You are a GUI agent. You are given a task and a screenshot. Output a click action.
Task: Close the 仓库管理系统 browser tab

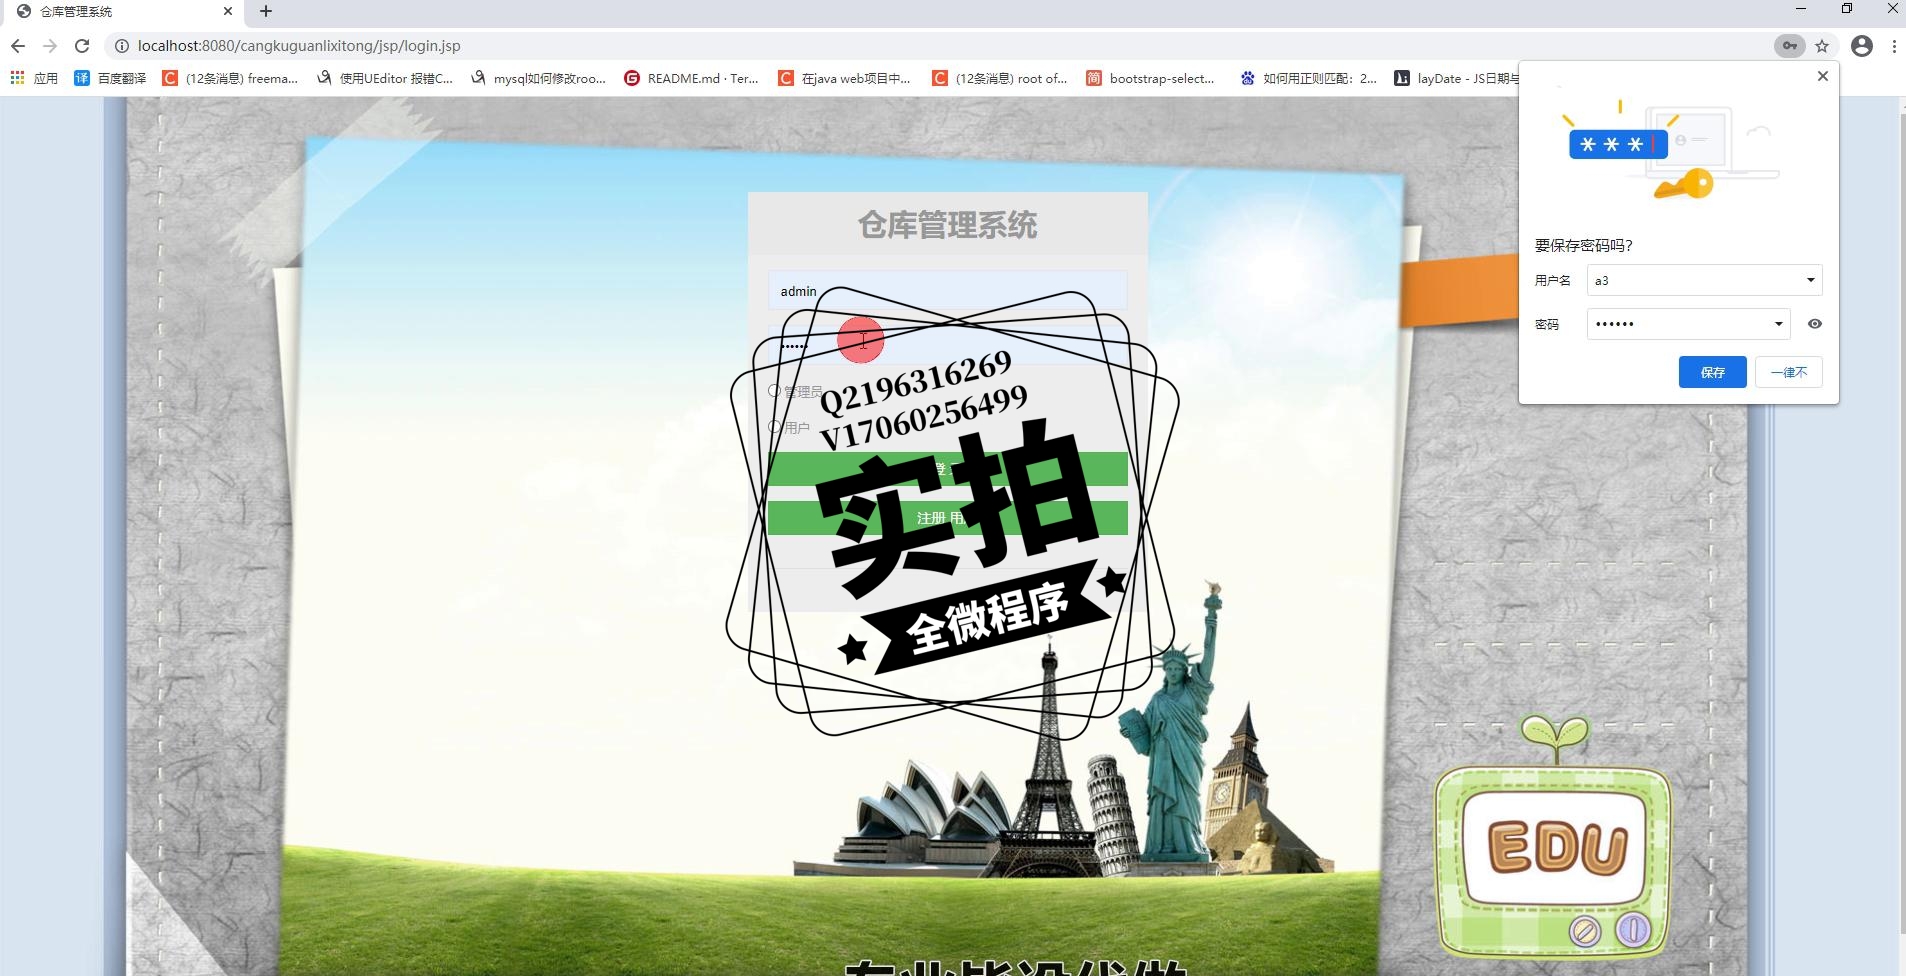pos(228,11)
